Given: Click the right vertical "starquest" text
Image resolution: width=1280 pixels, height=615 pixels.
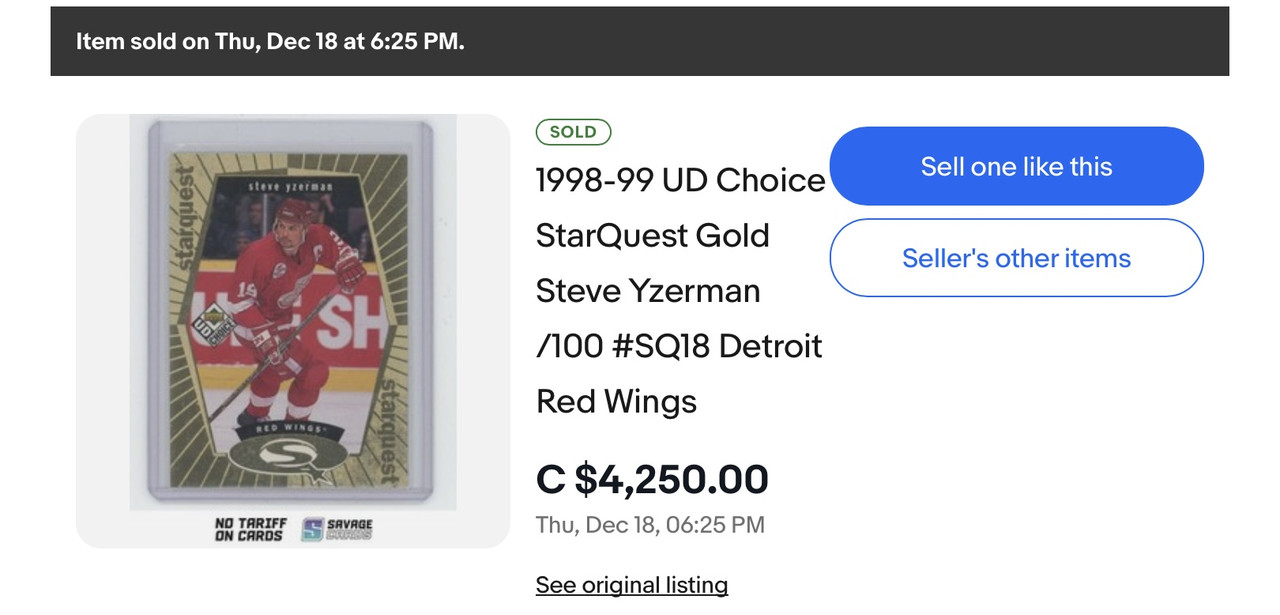Looking at the screenshot, I should [x=392, y=430].
